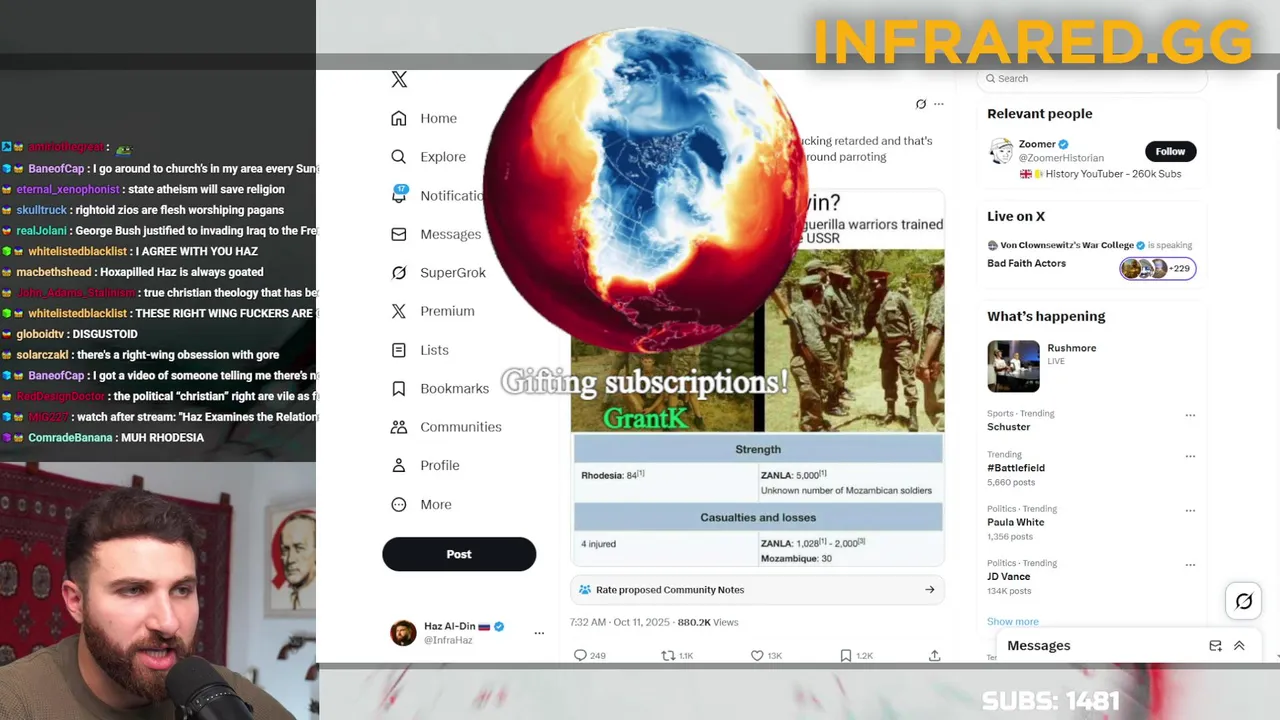Open options for Schuster trend
This screenshot has width=1280, height=720.
pyautogui.click(x=1190, y=415)
